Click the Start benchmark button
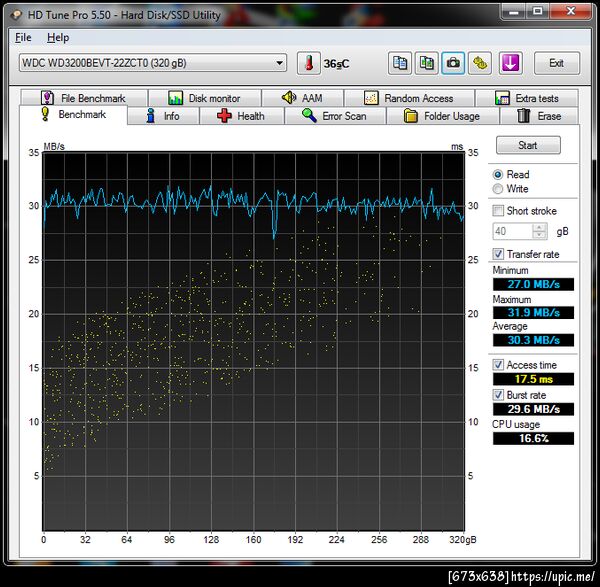Image resolution: width=600 pixels, height=587 pixels. [x=528, y=145]
